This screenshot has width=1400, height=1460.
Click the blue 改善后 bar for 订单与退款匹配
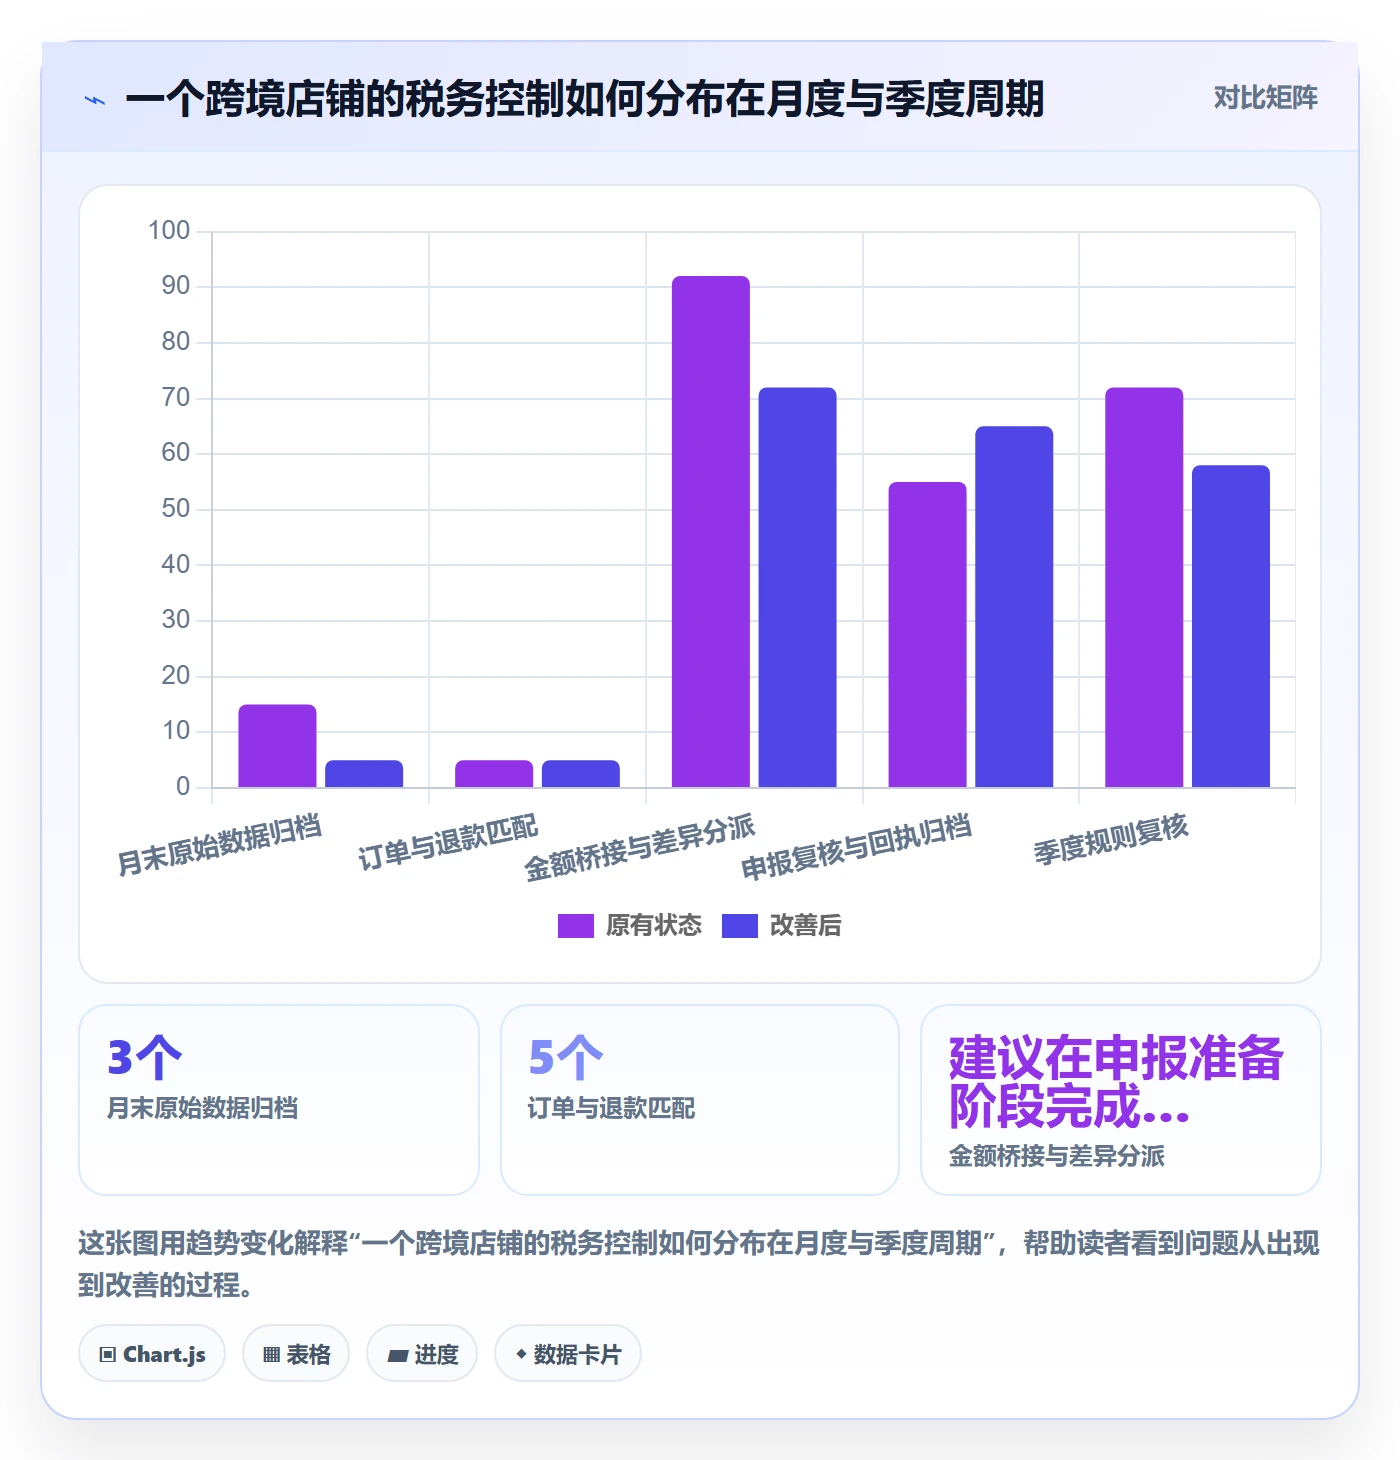pos(581,774)
